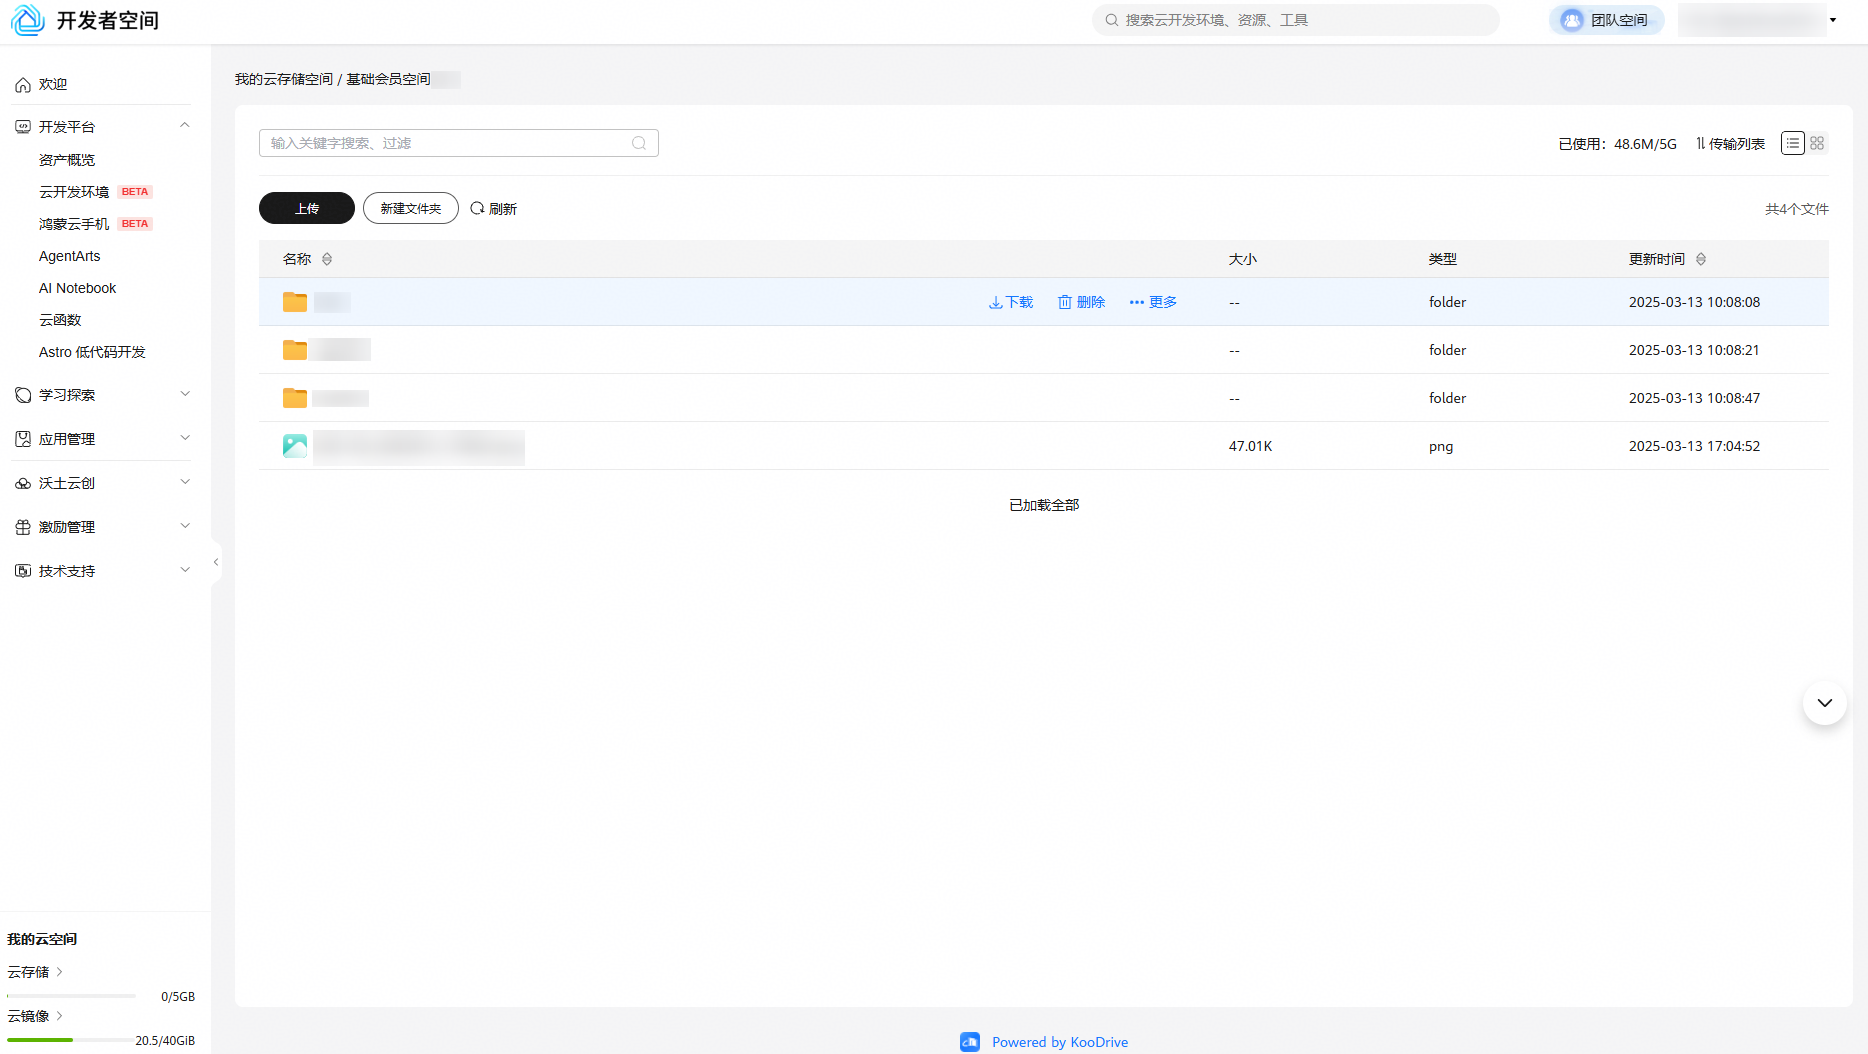This screenshot has height=1054, width=1868.
Task: Sort files by name
Action: 327,259
